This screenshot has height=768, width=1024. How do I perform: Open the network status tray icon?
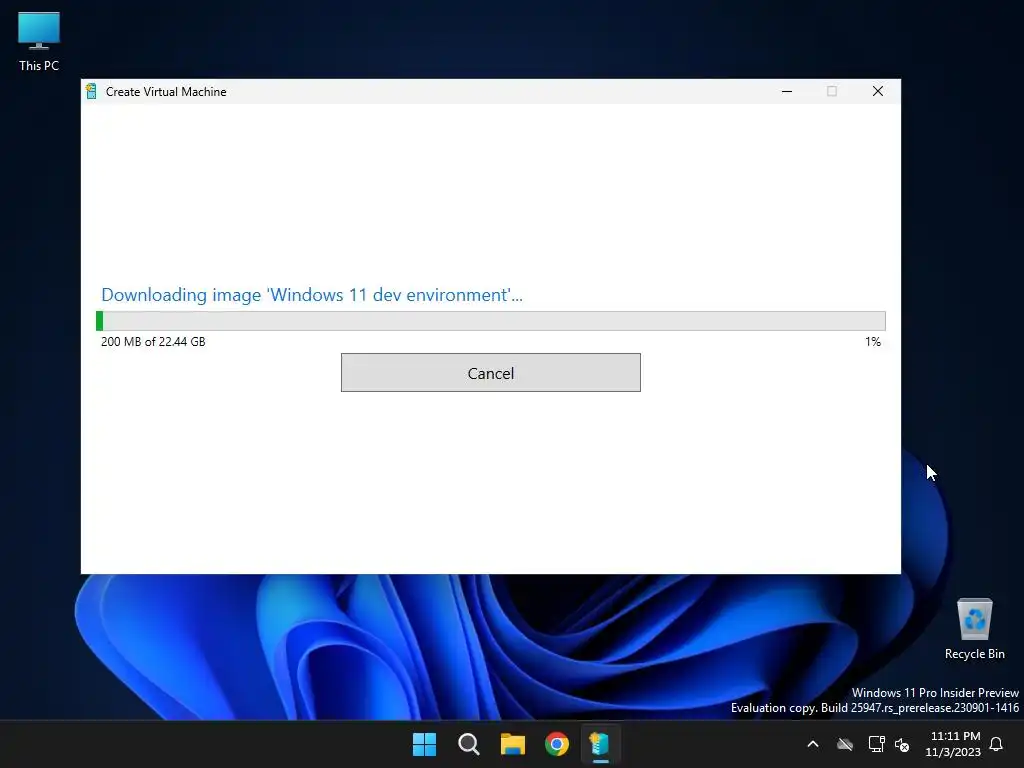point(876,744)
